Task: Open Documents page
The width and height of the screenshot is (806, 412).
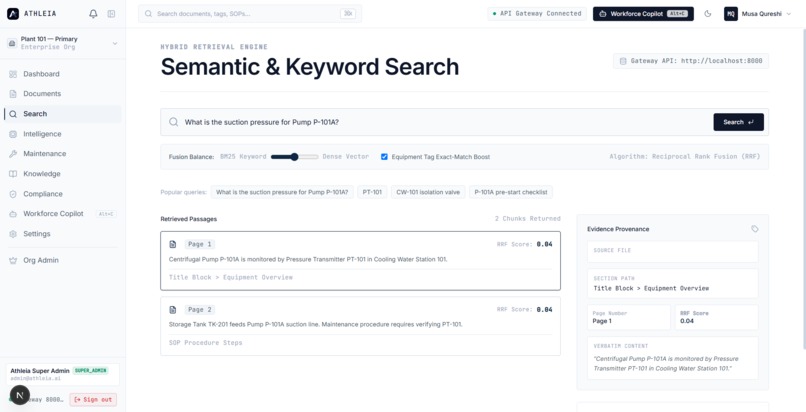Action: (63, 93)
